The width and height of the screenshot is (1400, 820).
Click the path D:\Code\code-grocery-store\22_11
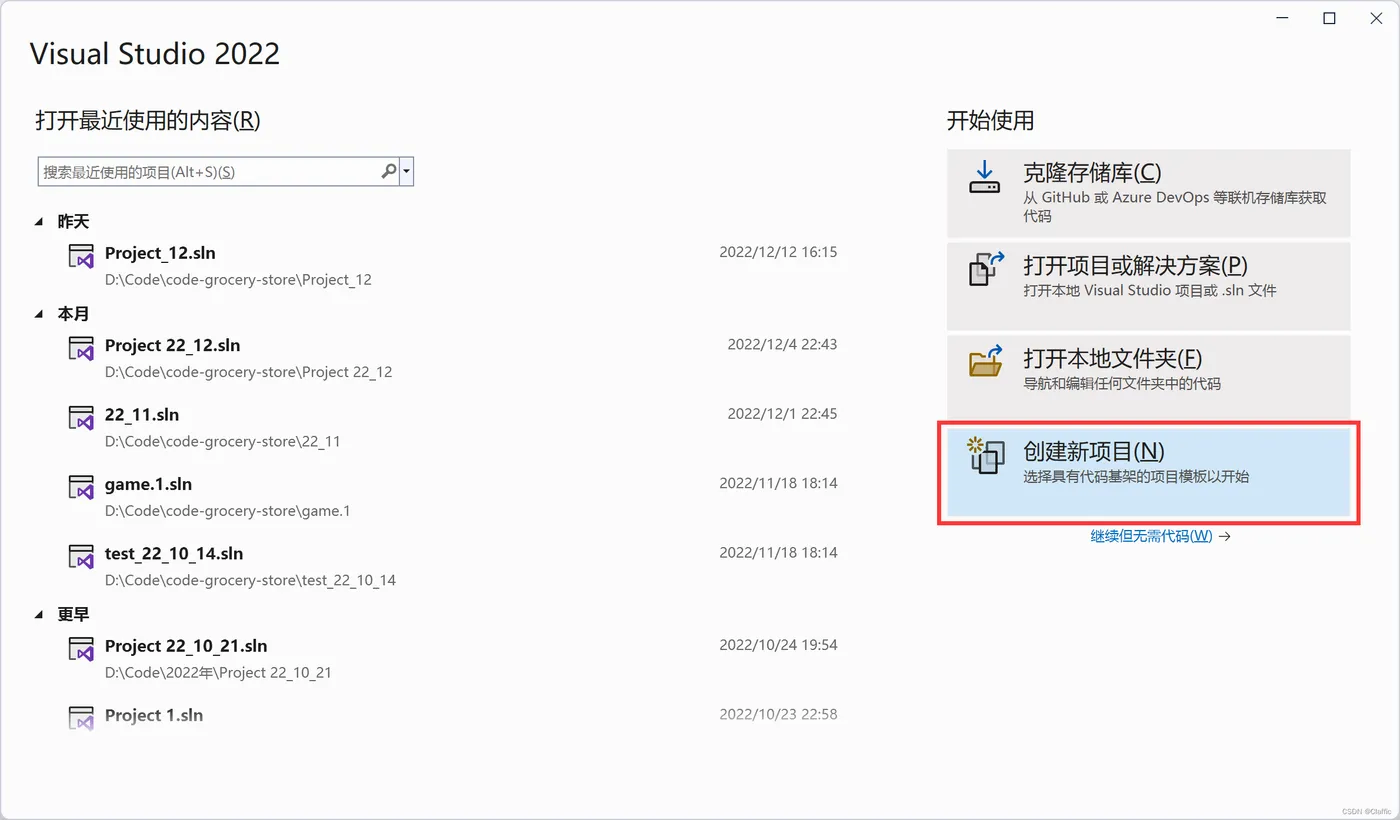[x=223, y=441]
